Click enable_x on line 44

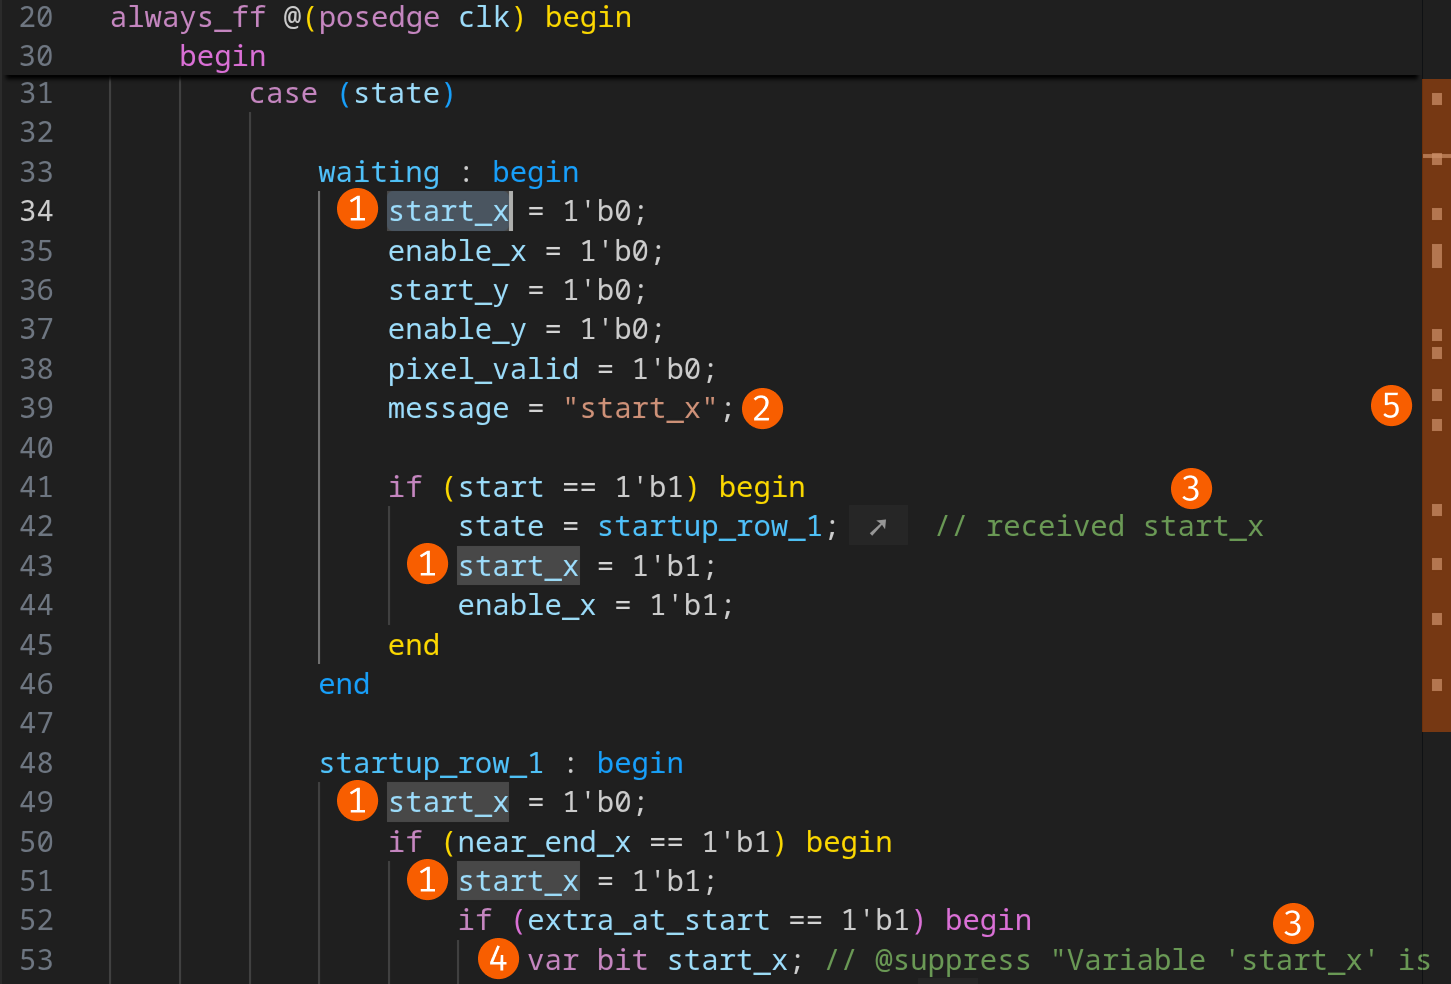(x=526, y=606)
